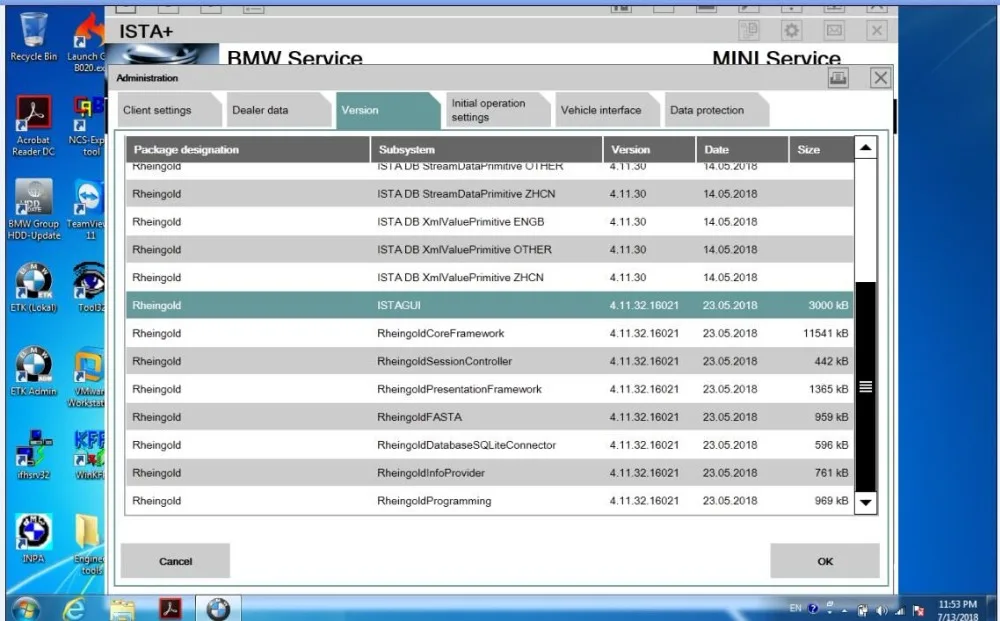Click the scrollbar down arrow in version list

click(x=865, y=502)
